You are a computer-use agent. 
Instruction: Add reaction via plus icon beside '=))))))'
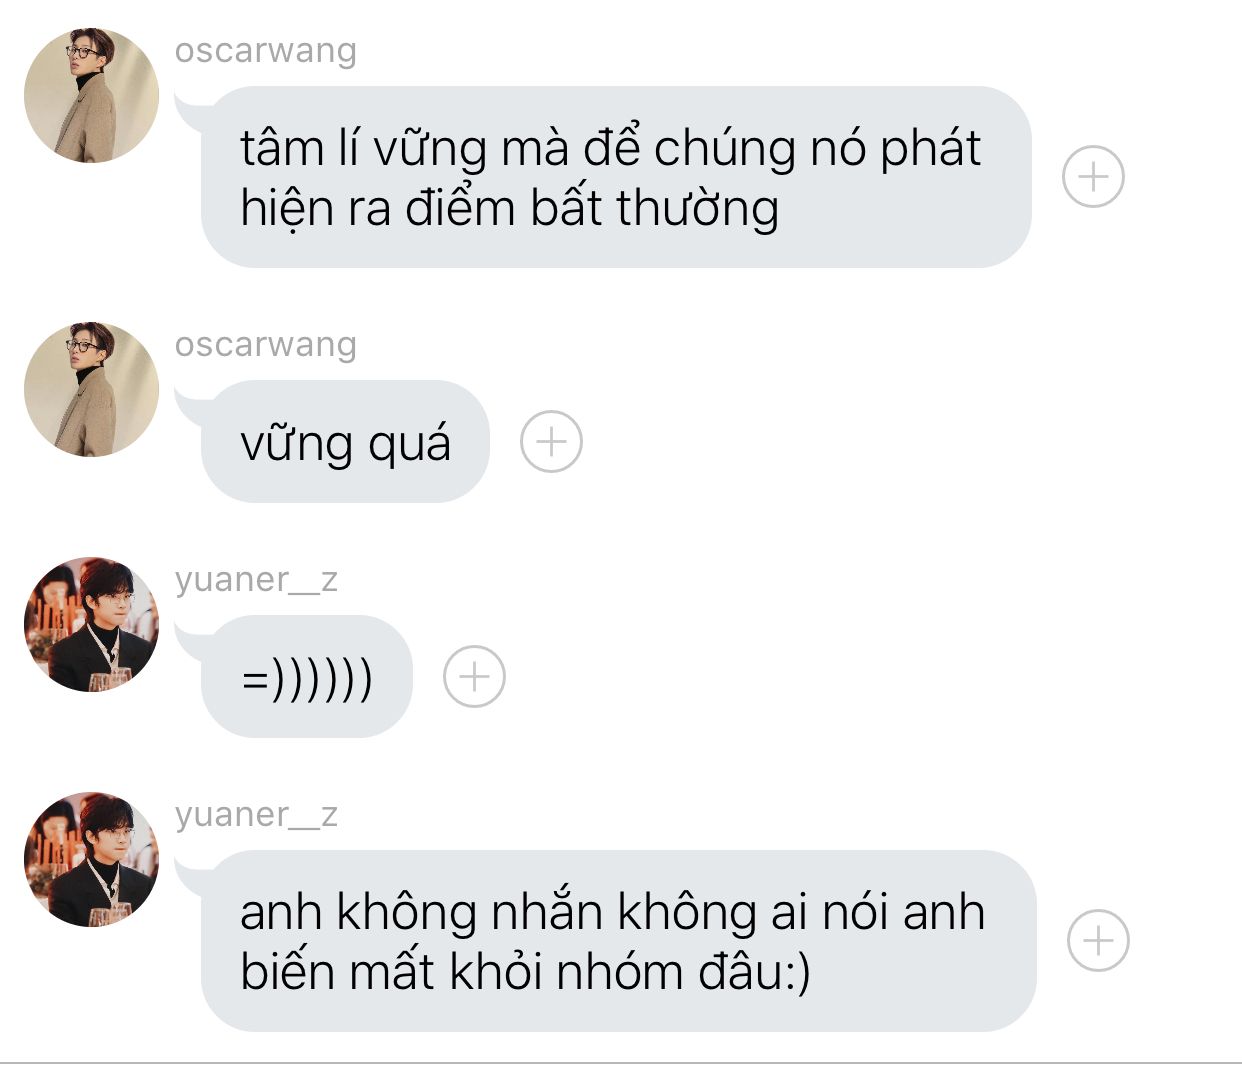point(474,677)
